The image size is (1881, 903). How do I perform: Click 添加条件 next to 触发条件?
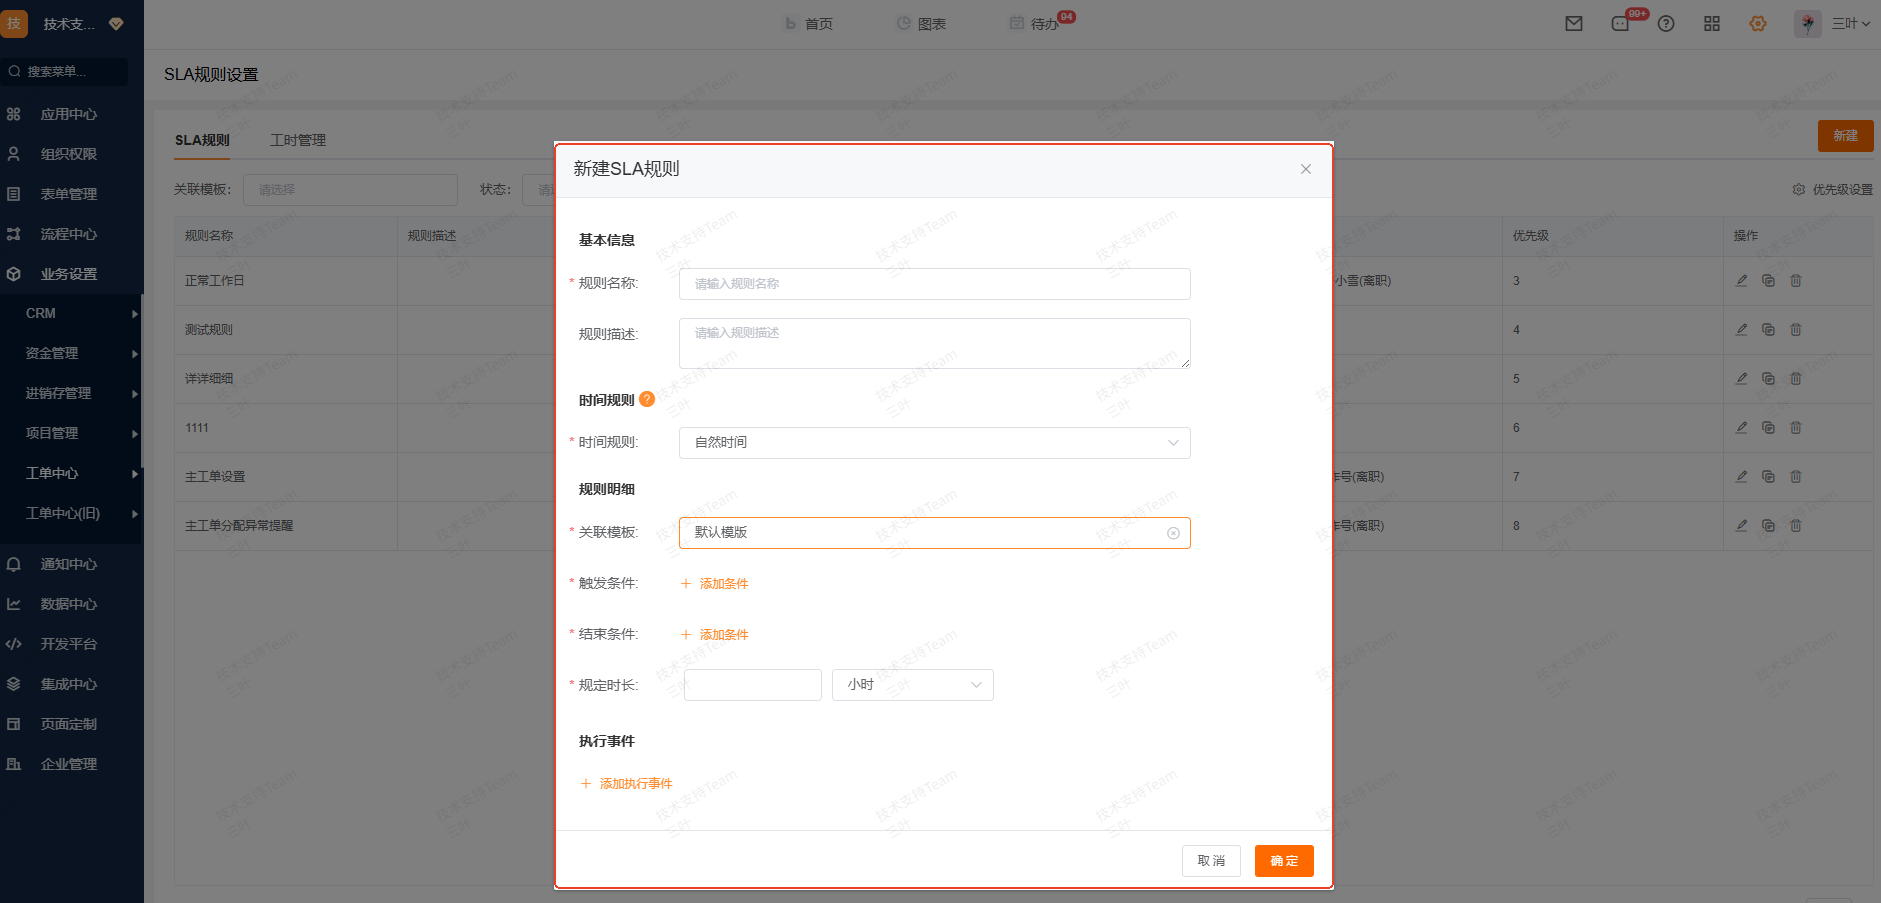point(715,584)
